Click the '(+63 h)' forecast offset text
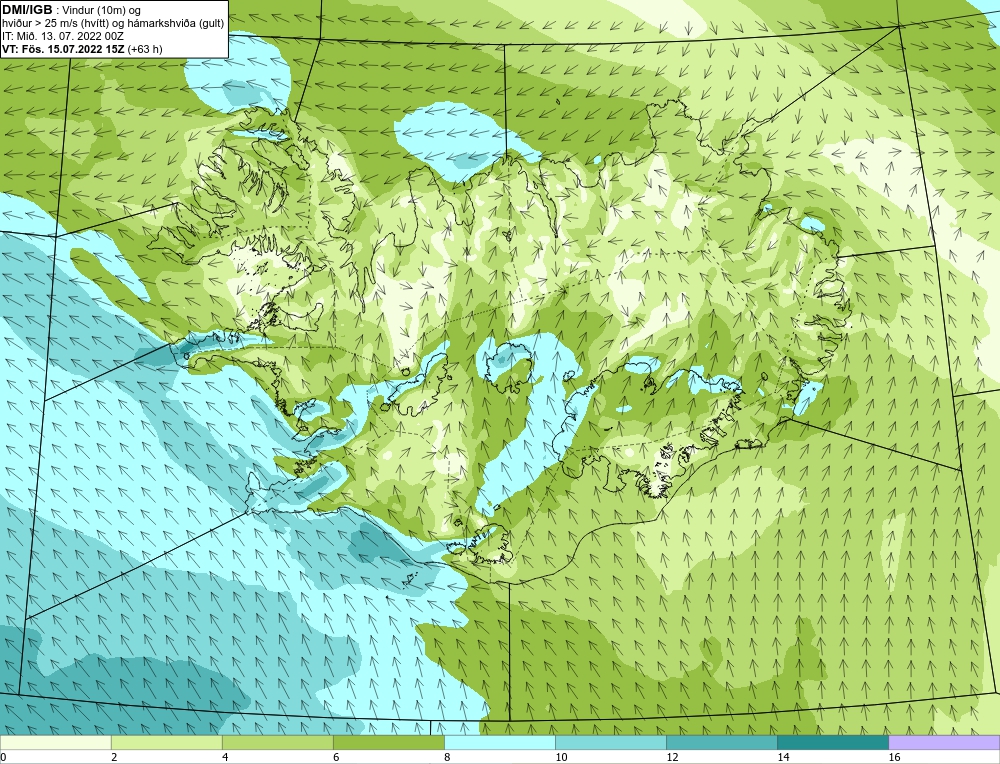Screen dimensions: 1000x764 point(145,48)
